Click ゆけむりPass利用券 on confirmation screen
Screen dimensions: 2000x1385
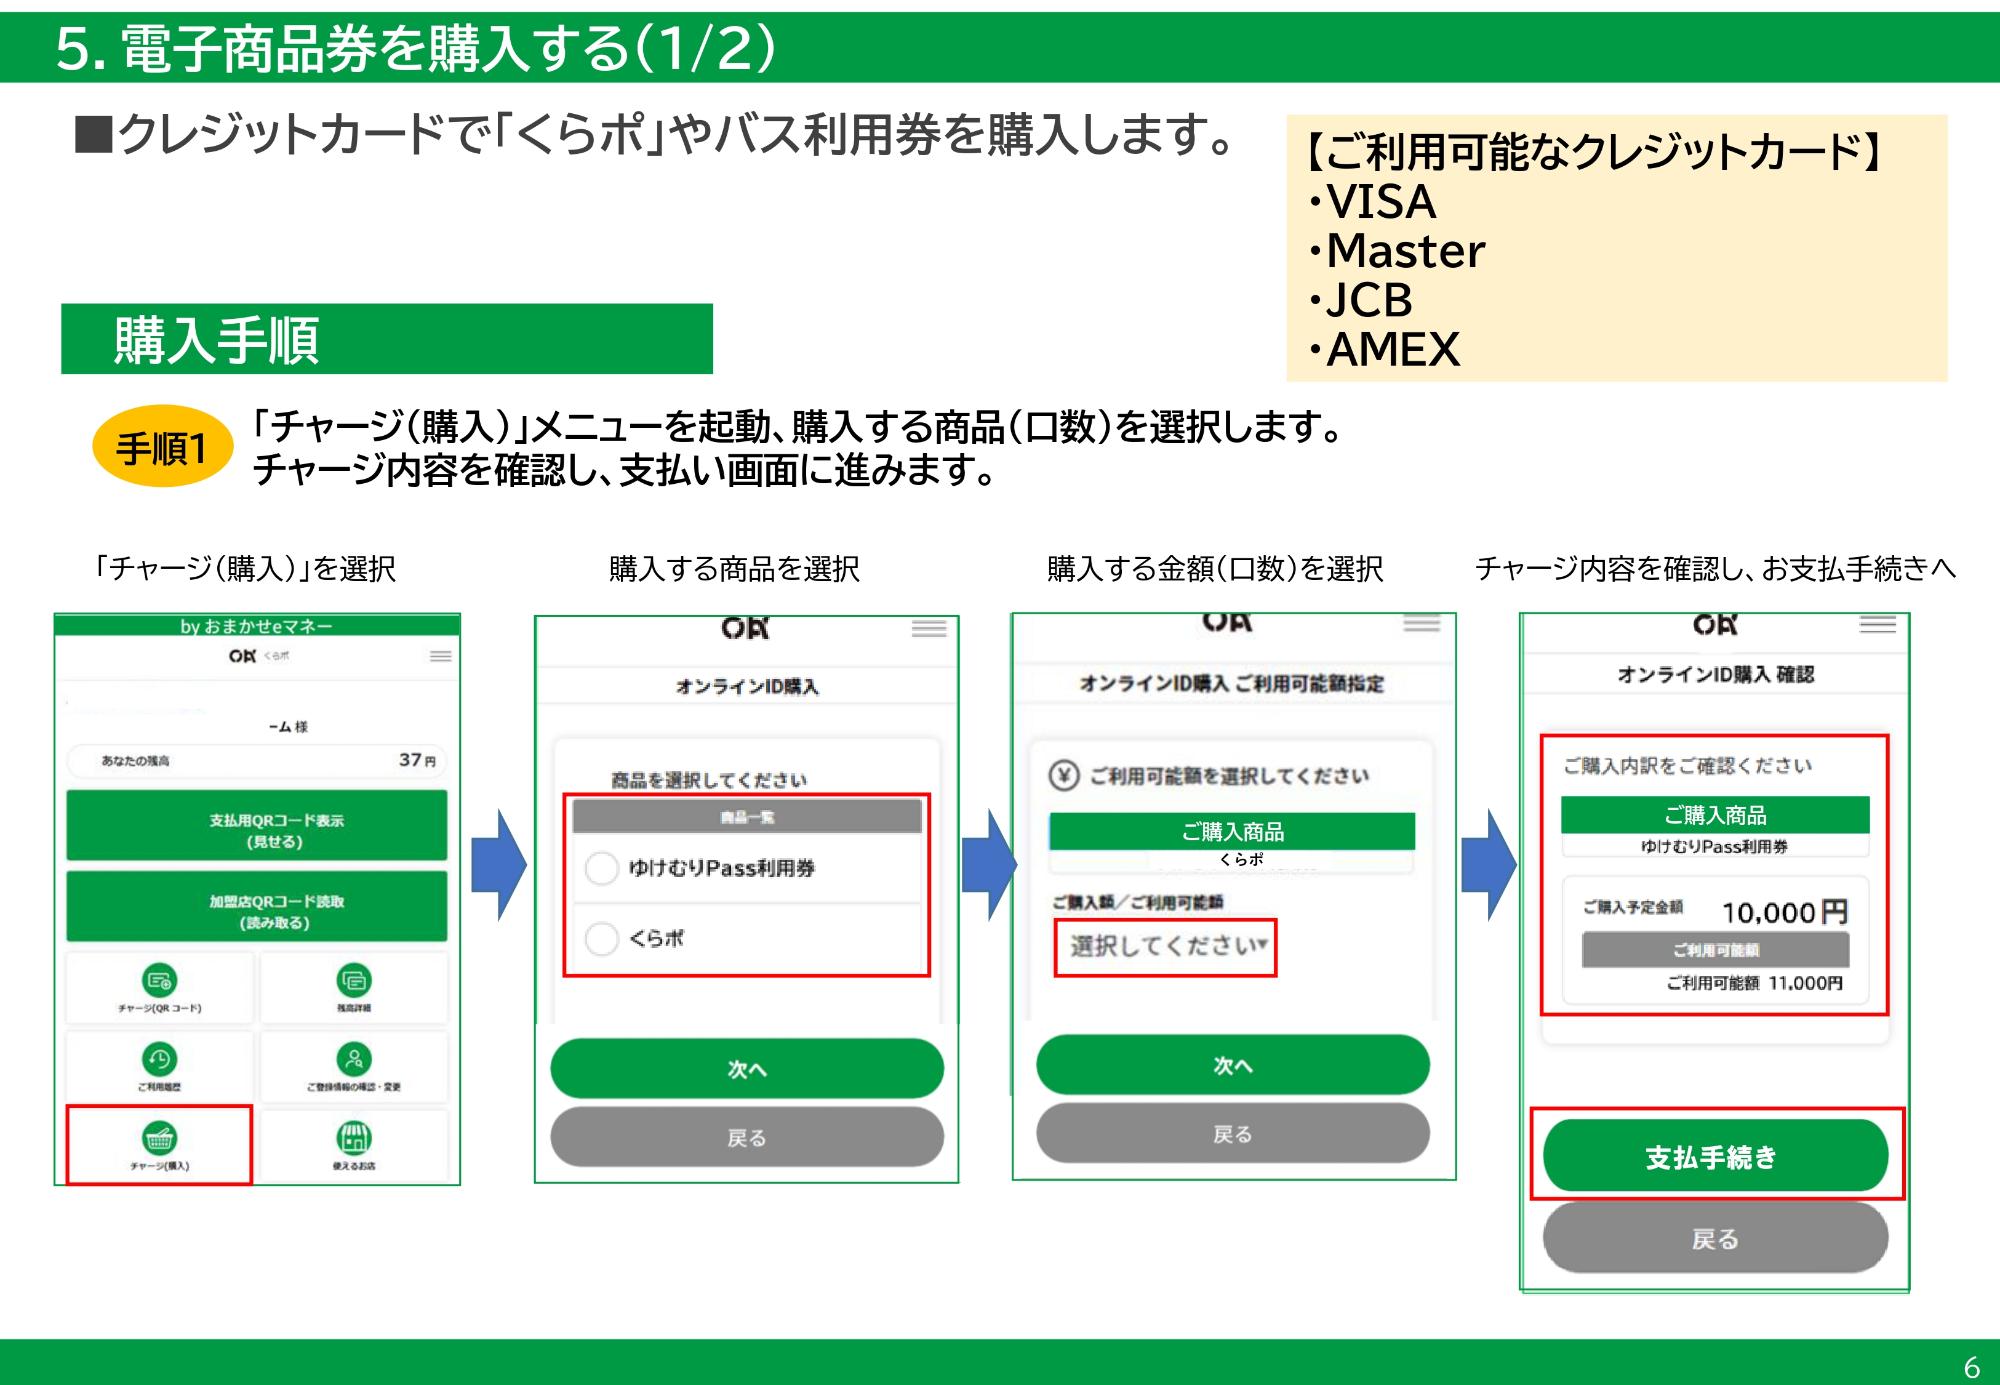pyautogui.click(x=1716, y=846)
